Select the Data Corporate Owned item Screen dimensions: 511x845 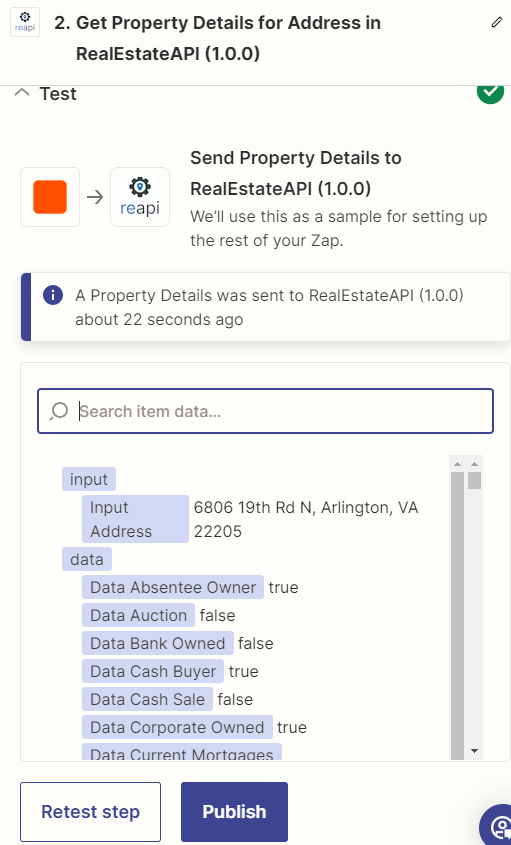pyautogui.click(x=177, y=727)
